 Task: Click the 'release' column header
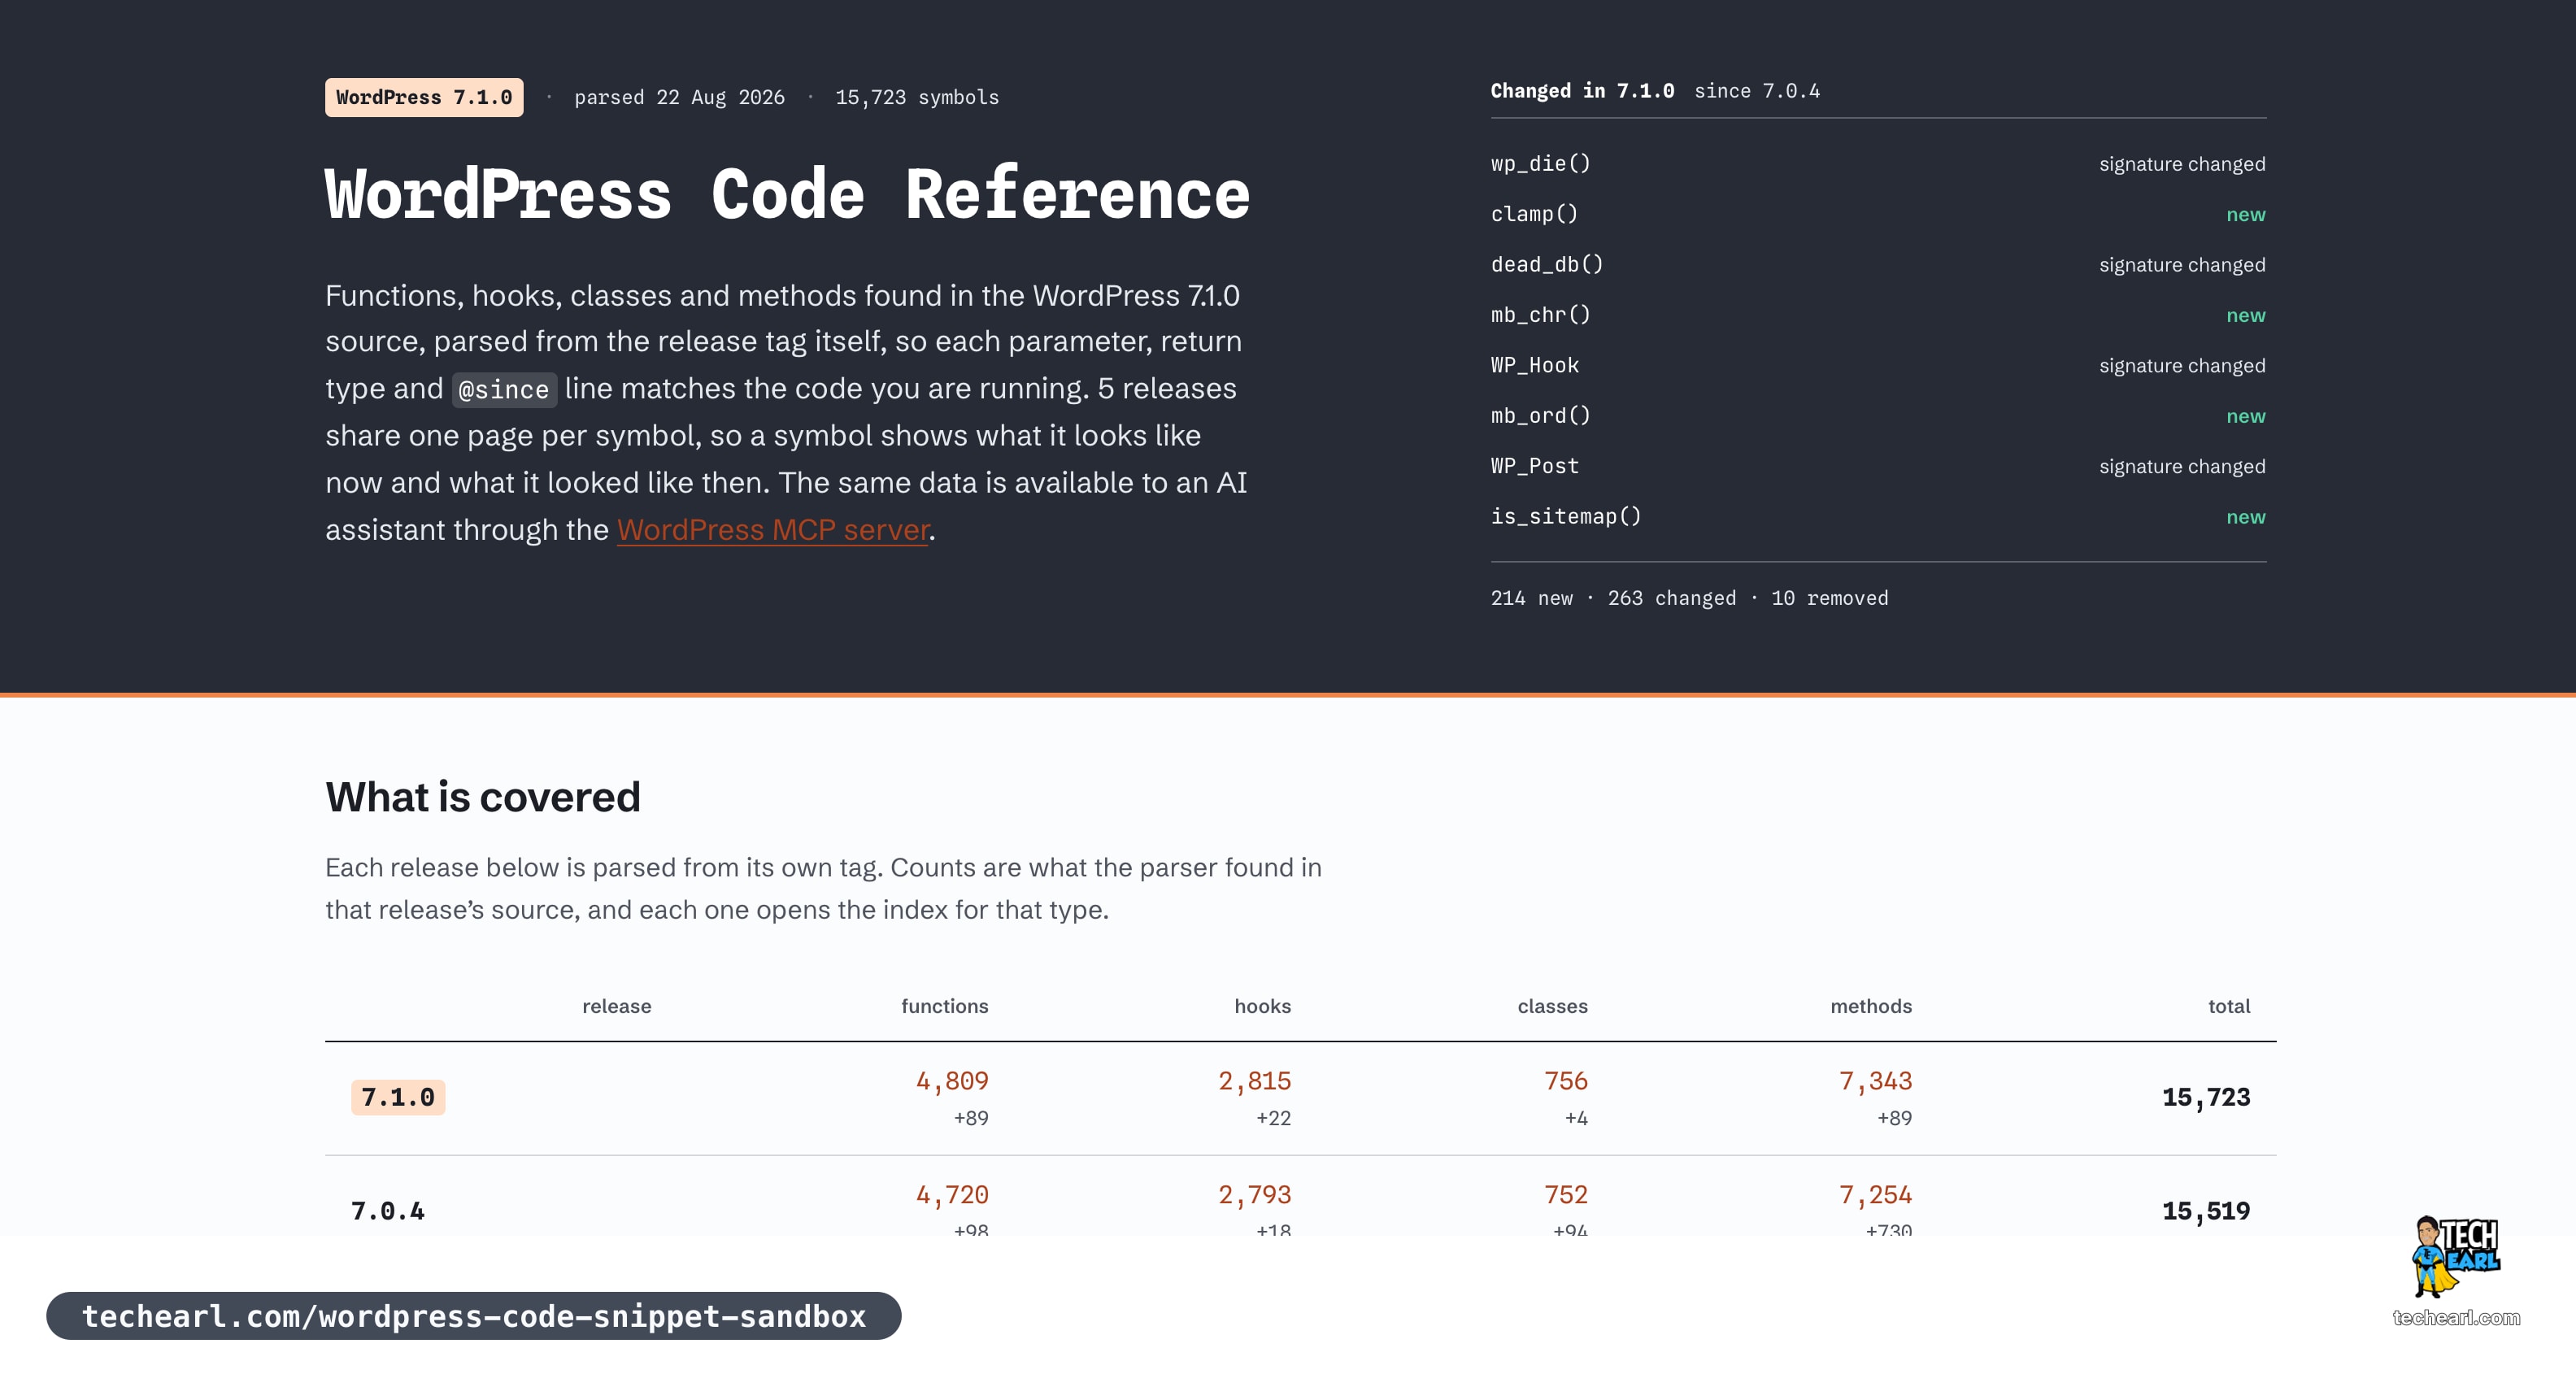617,1006
